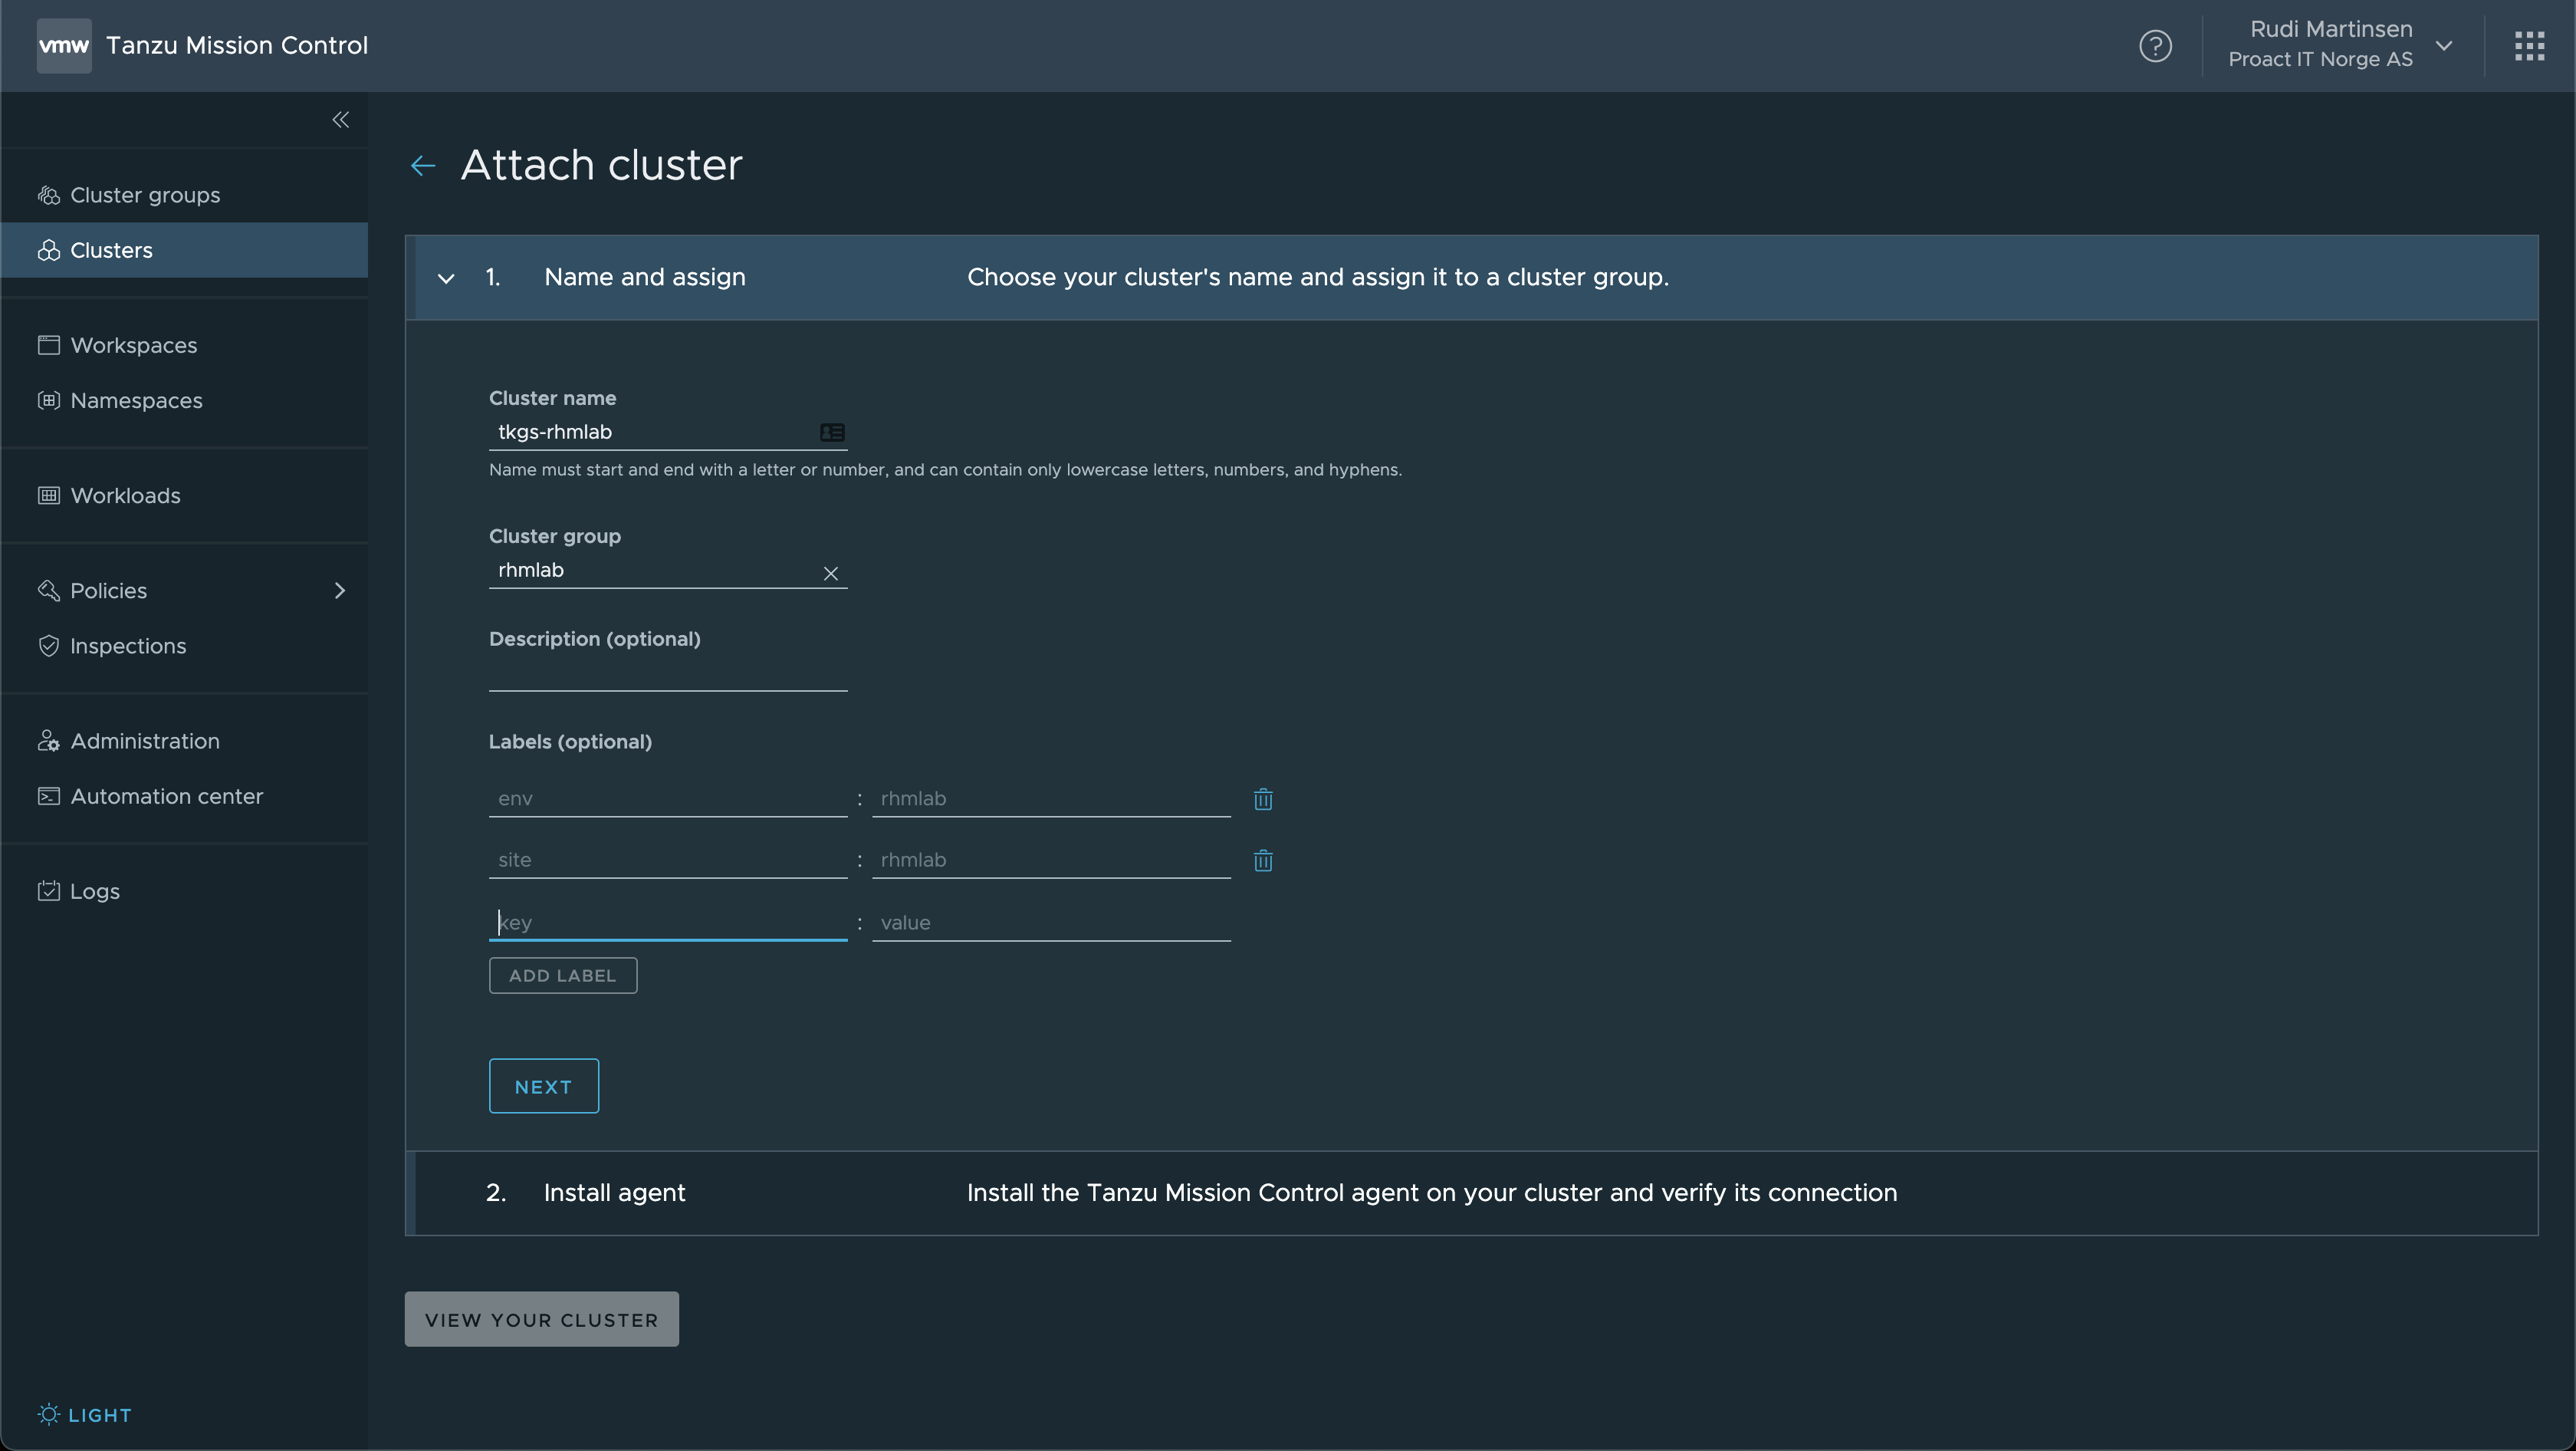Open the apps grid switcher icon
This screenshot has width=2576, height=1451.
pos(2529,46)
